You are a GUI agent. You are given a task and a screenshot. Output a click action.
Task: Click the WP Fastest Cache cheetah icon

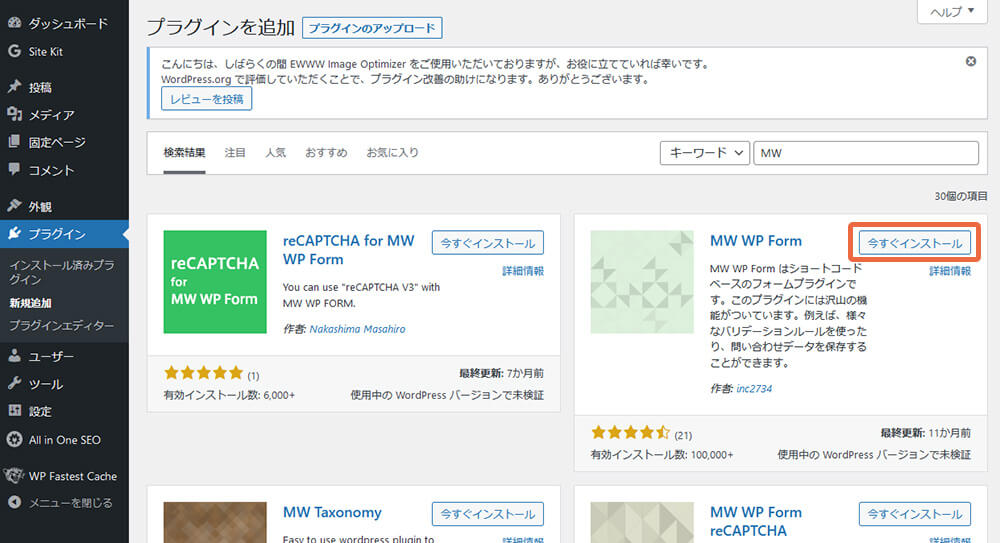click(13, 475)
